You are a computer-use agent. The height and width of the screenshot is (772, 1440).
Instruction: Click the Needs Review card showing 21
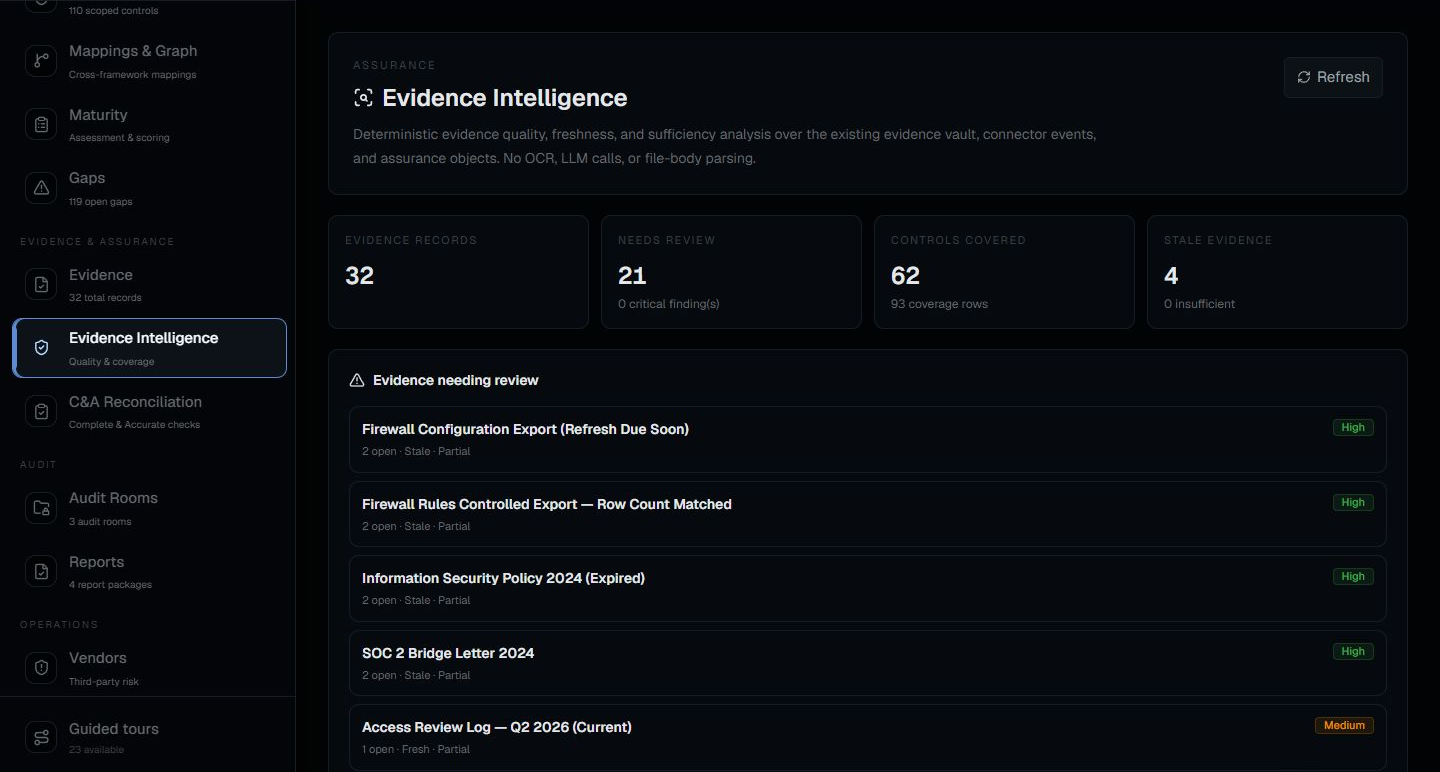731,272
